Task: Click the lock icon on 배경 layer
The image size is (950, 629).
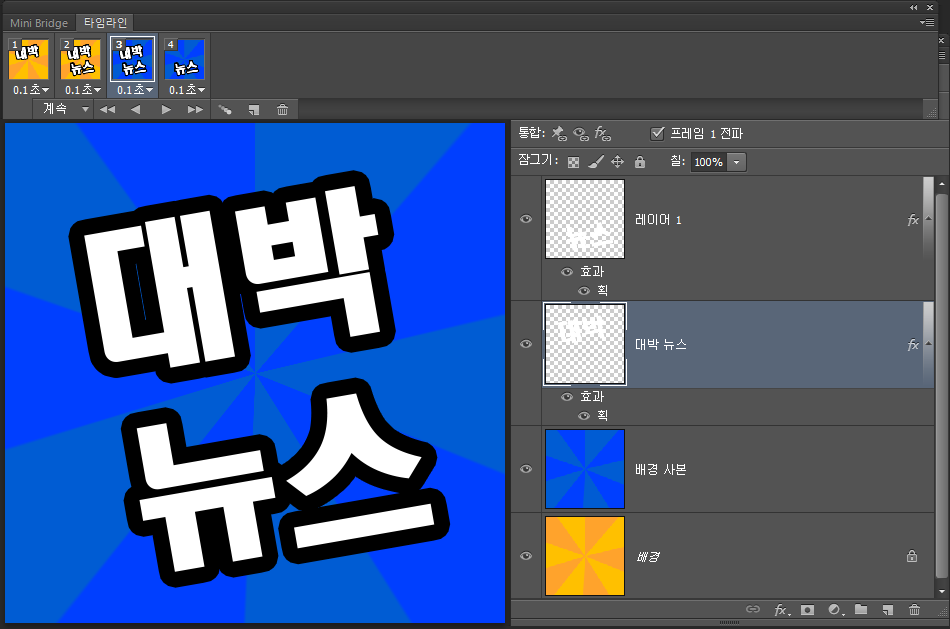Action: coord(911,556)
